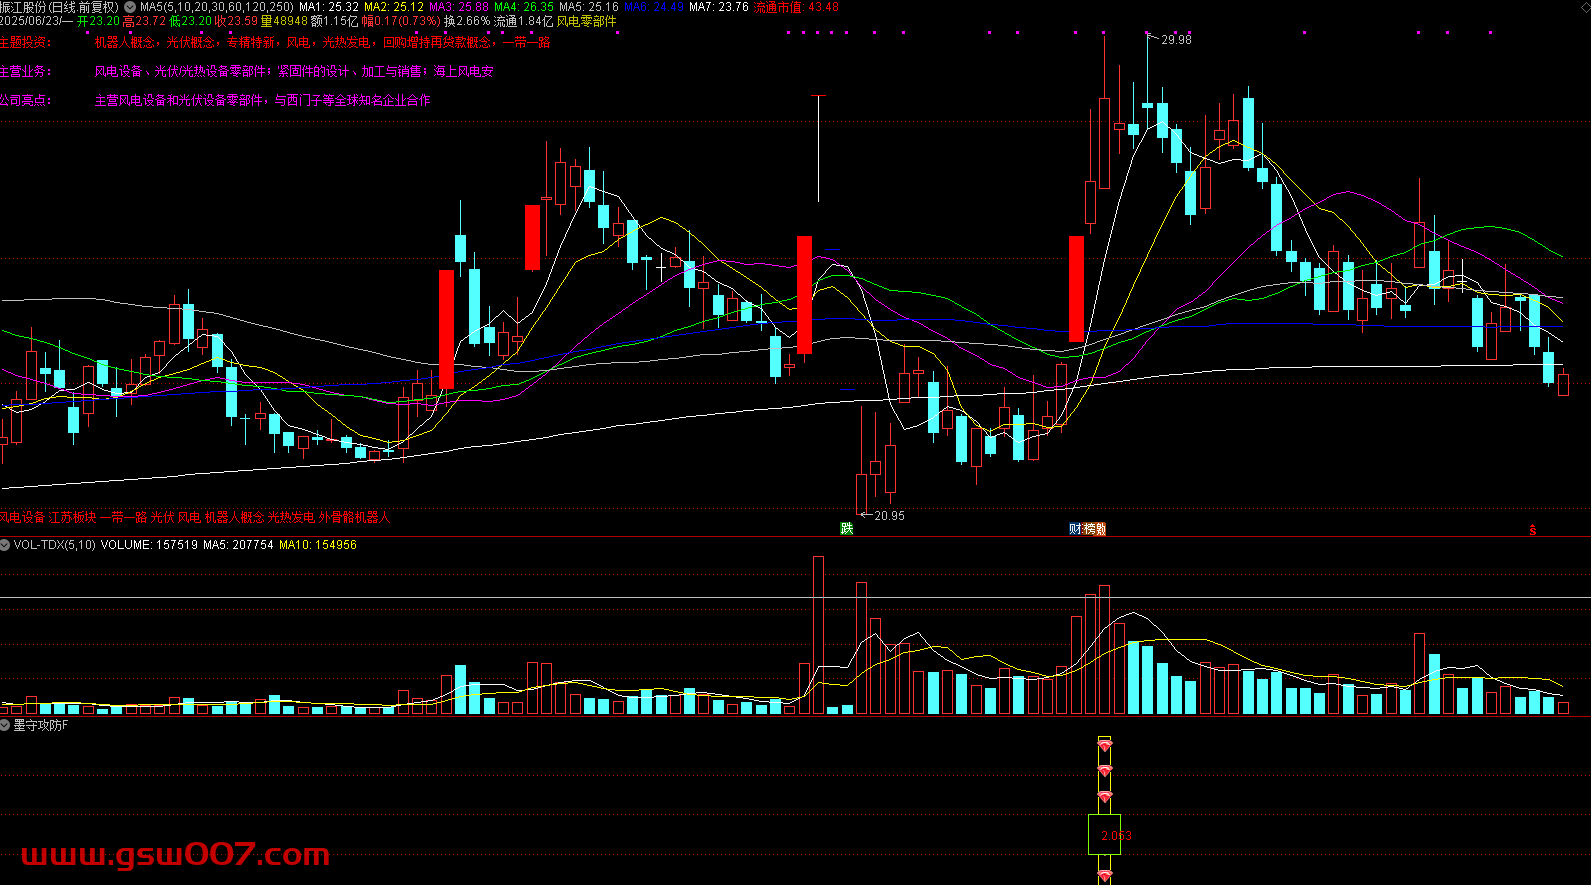This screenshot has height=885, width=1591.
Task: Expand the VOL-TDX indicator options arrow
Action: [x=6, y=545]
